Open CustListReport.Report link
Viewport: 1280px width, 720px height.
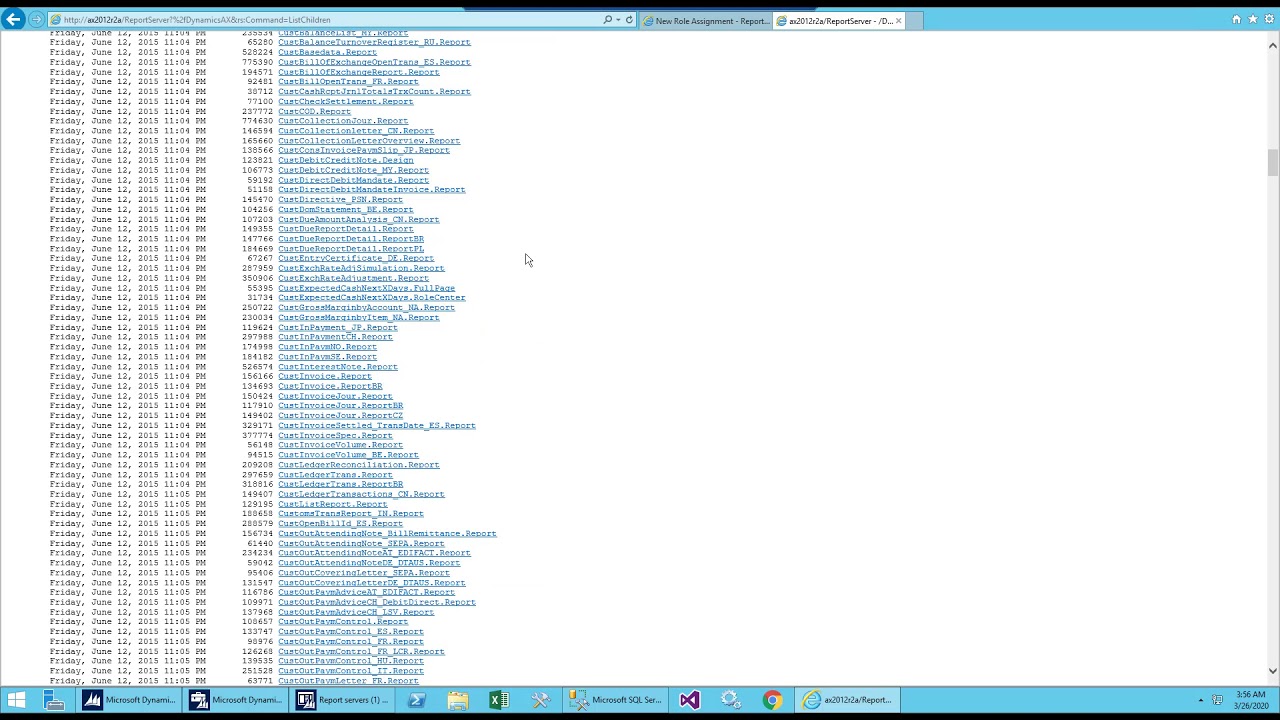pos(333,504)
